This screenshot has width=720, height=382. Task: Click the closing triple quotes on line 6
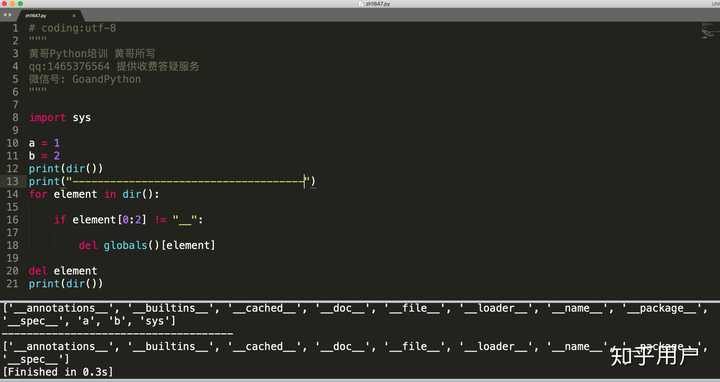[x=38, y=91]
